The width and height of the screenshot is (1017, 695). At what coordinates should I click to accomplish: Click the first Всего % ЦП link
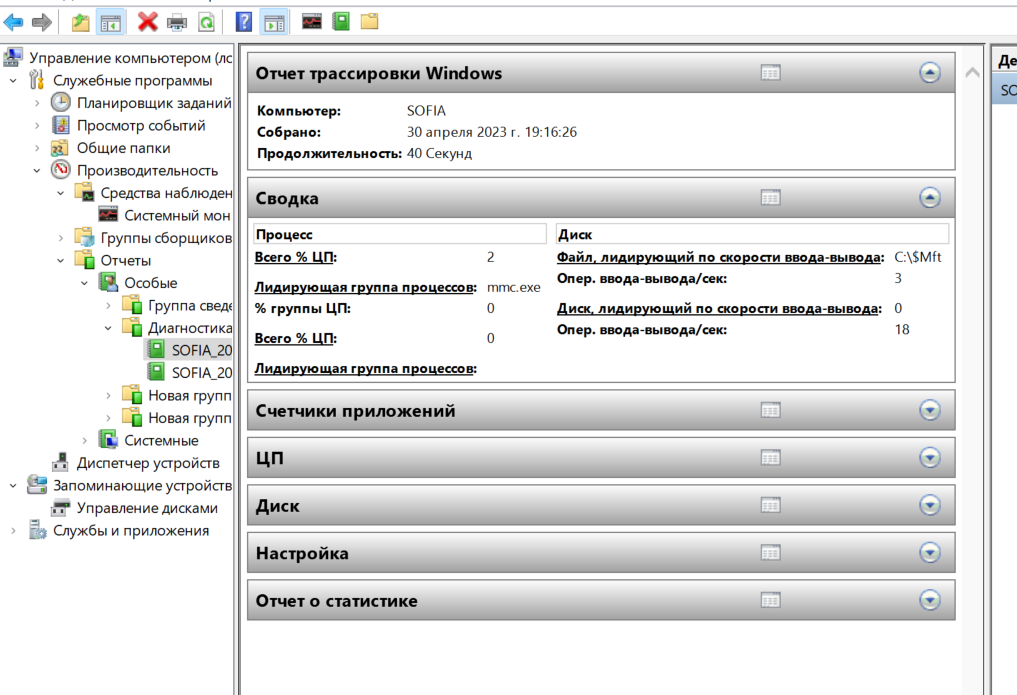click(x=296, y=257)
